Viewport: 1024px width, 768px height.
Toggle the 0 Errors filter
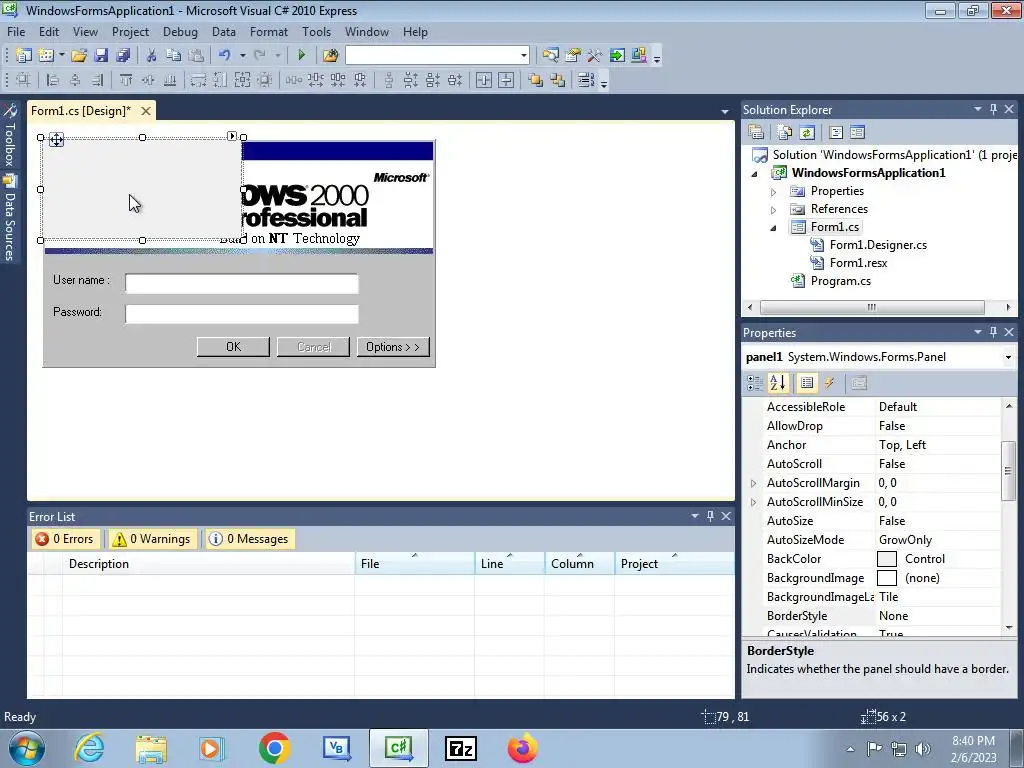pos(65,539)
